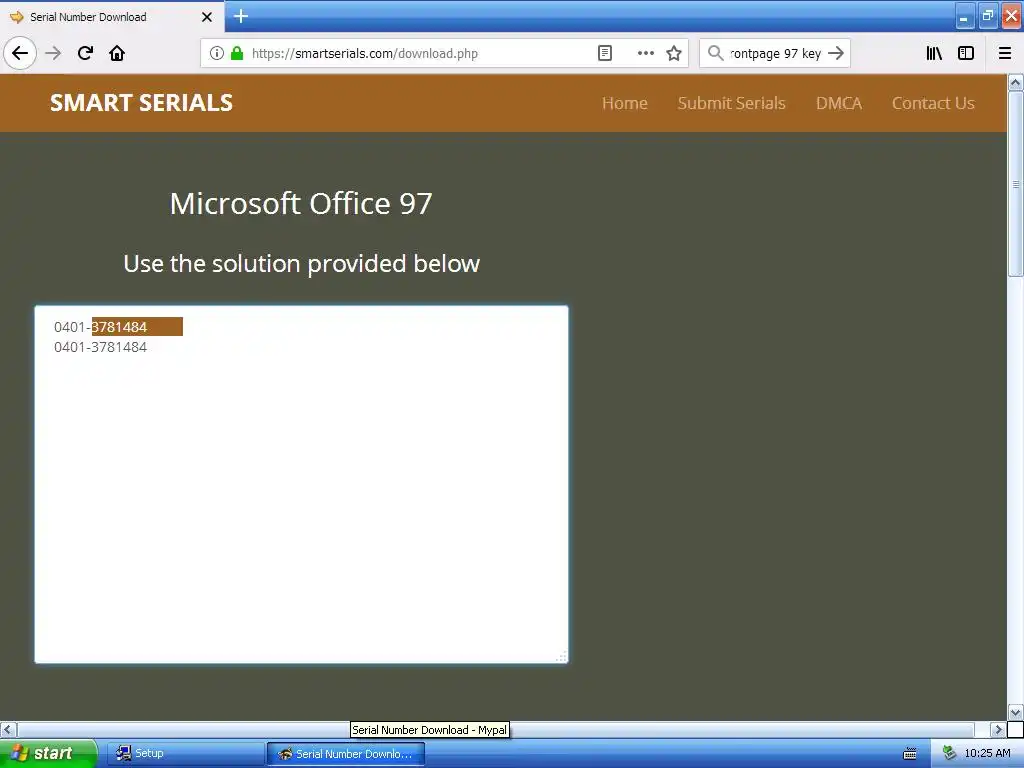
Task: Click the keyboard icon in system tray
Action: (909, 754)
